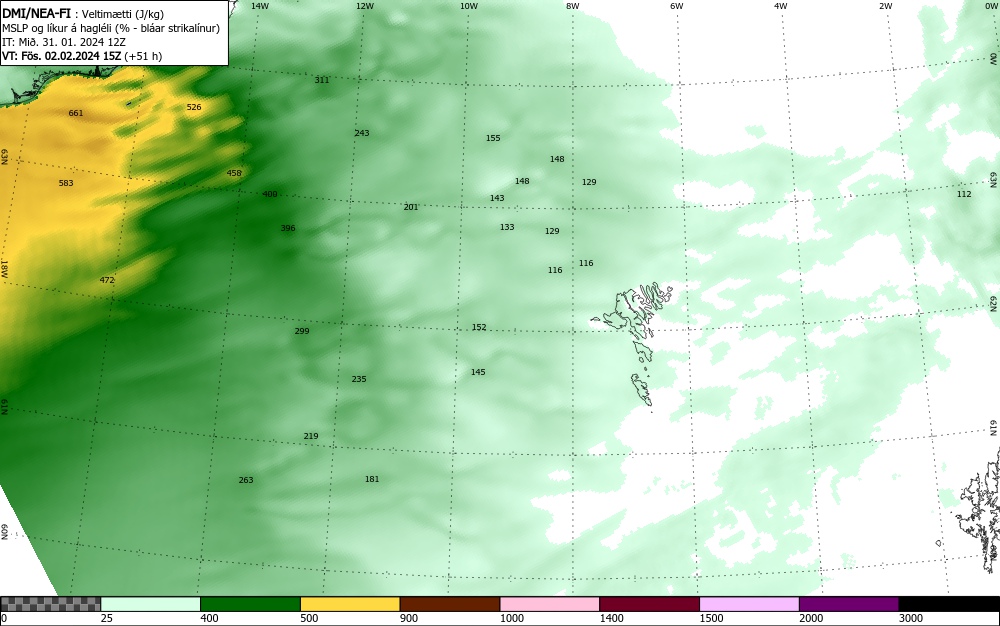The width and height of the screenshot is (1000, 626).
Task: Click the 299 value label
Action: click(302, 331)
